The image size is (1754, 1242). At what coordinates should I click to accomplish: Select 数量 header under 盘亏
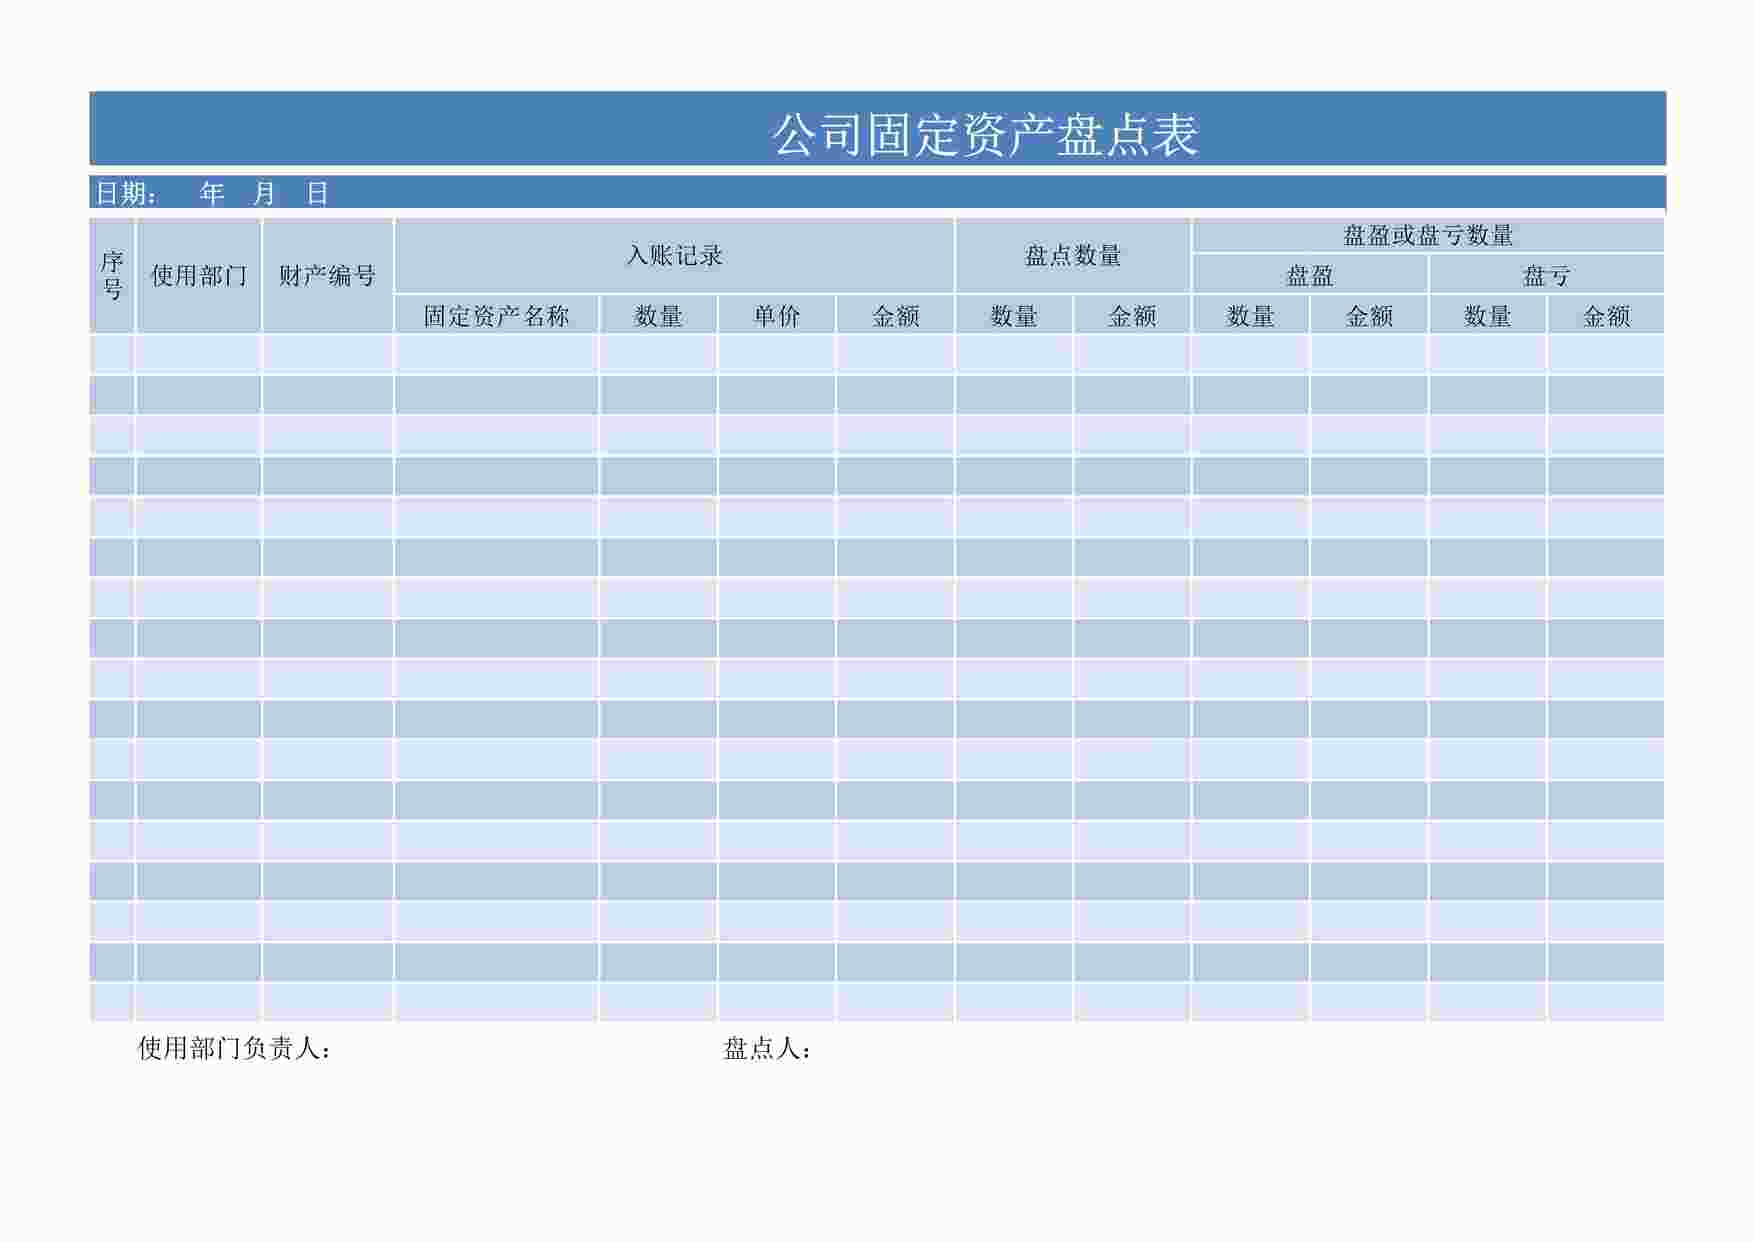click(1488, 315)
